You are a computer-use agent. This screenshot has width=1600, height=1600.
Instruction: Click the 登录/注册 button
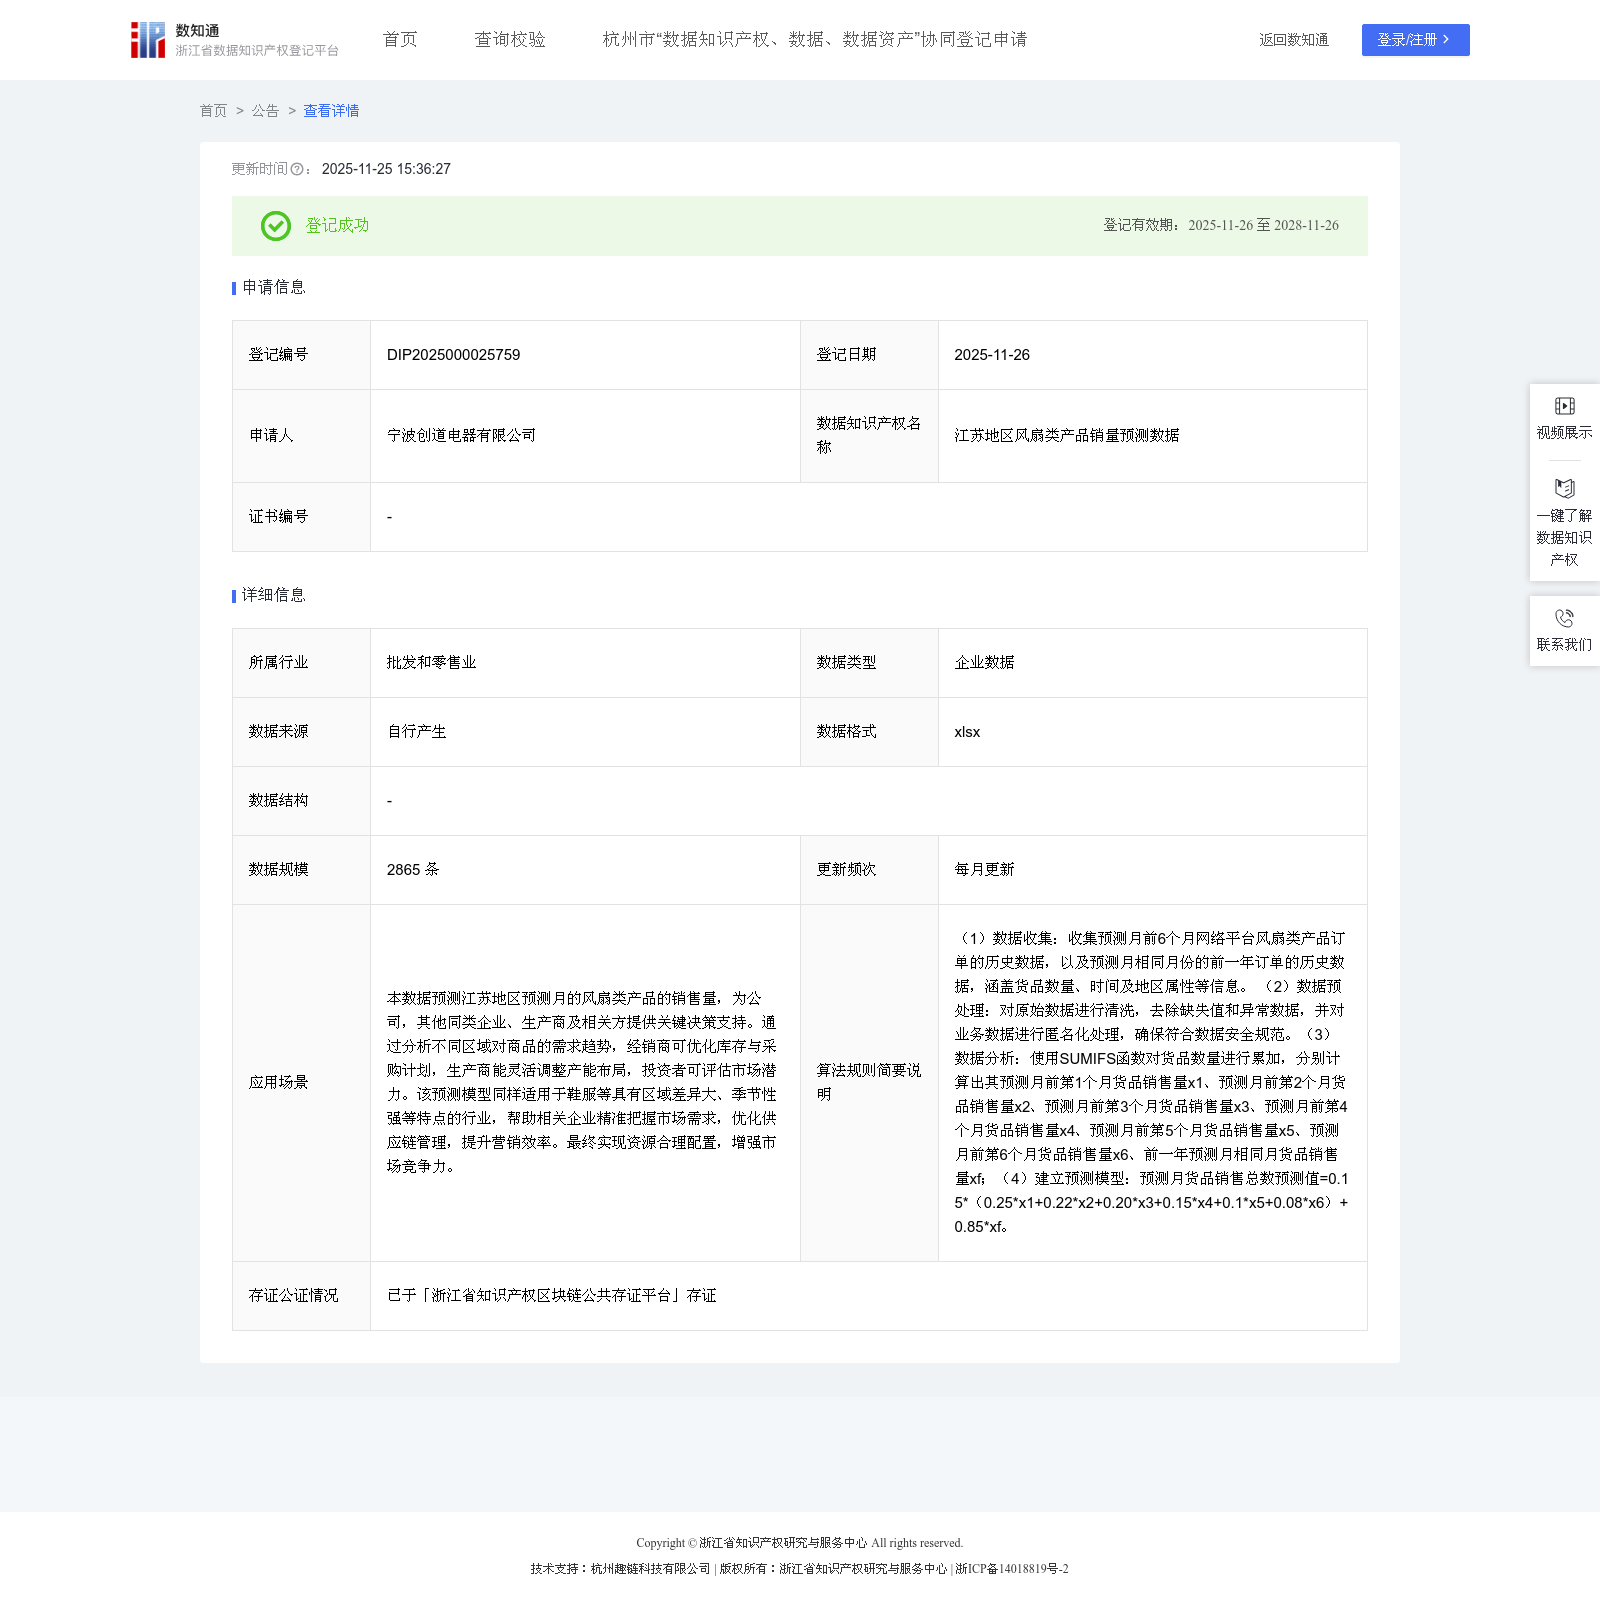click(1415, 40)
